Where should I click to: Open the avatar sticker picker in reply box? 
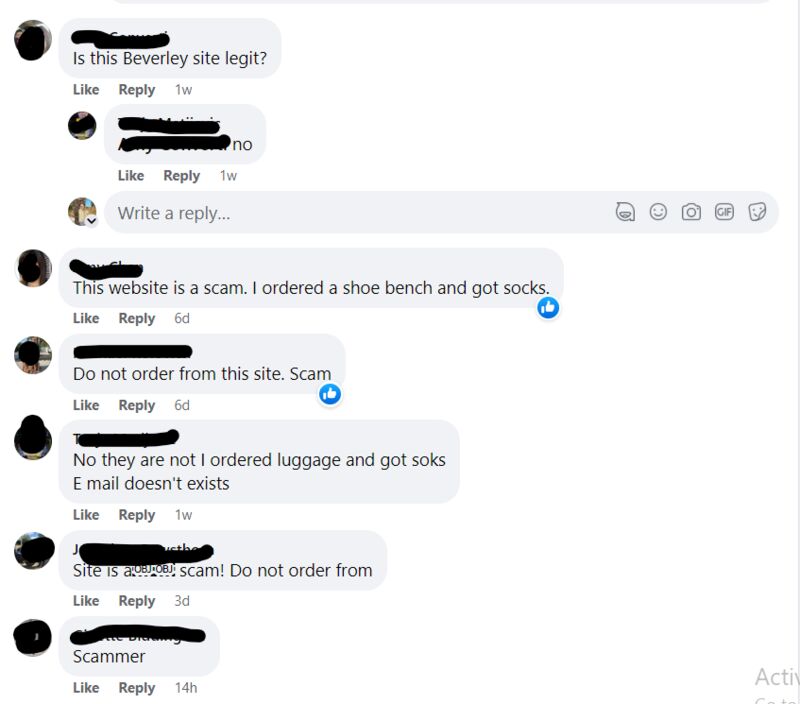click(x=625, y=212)
